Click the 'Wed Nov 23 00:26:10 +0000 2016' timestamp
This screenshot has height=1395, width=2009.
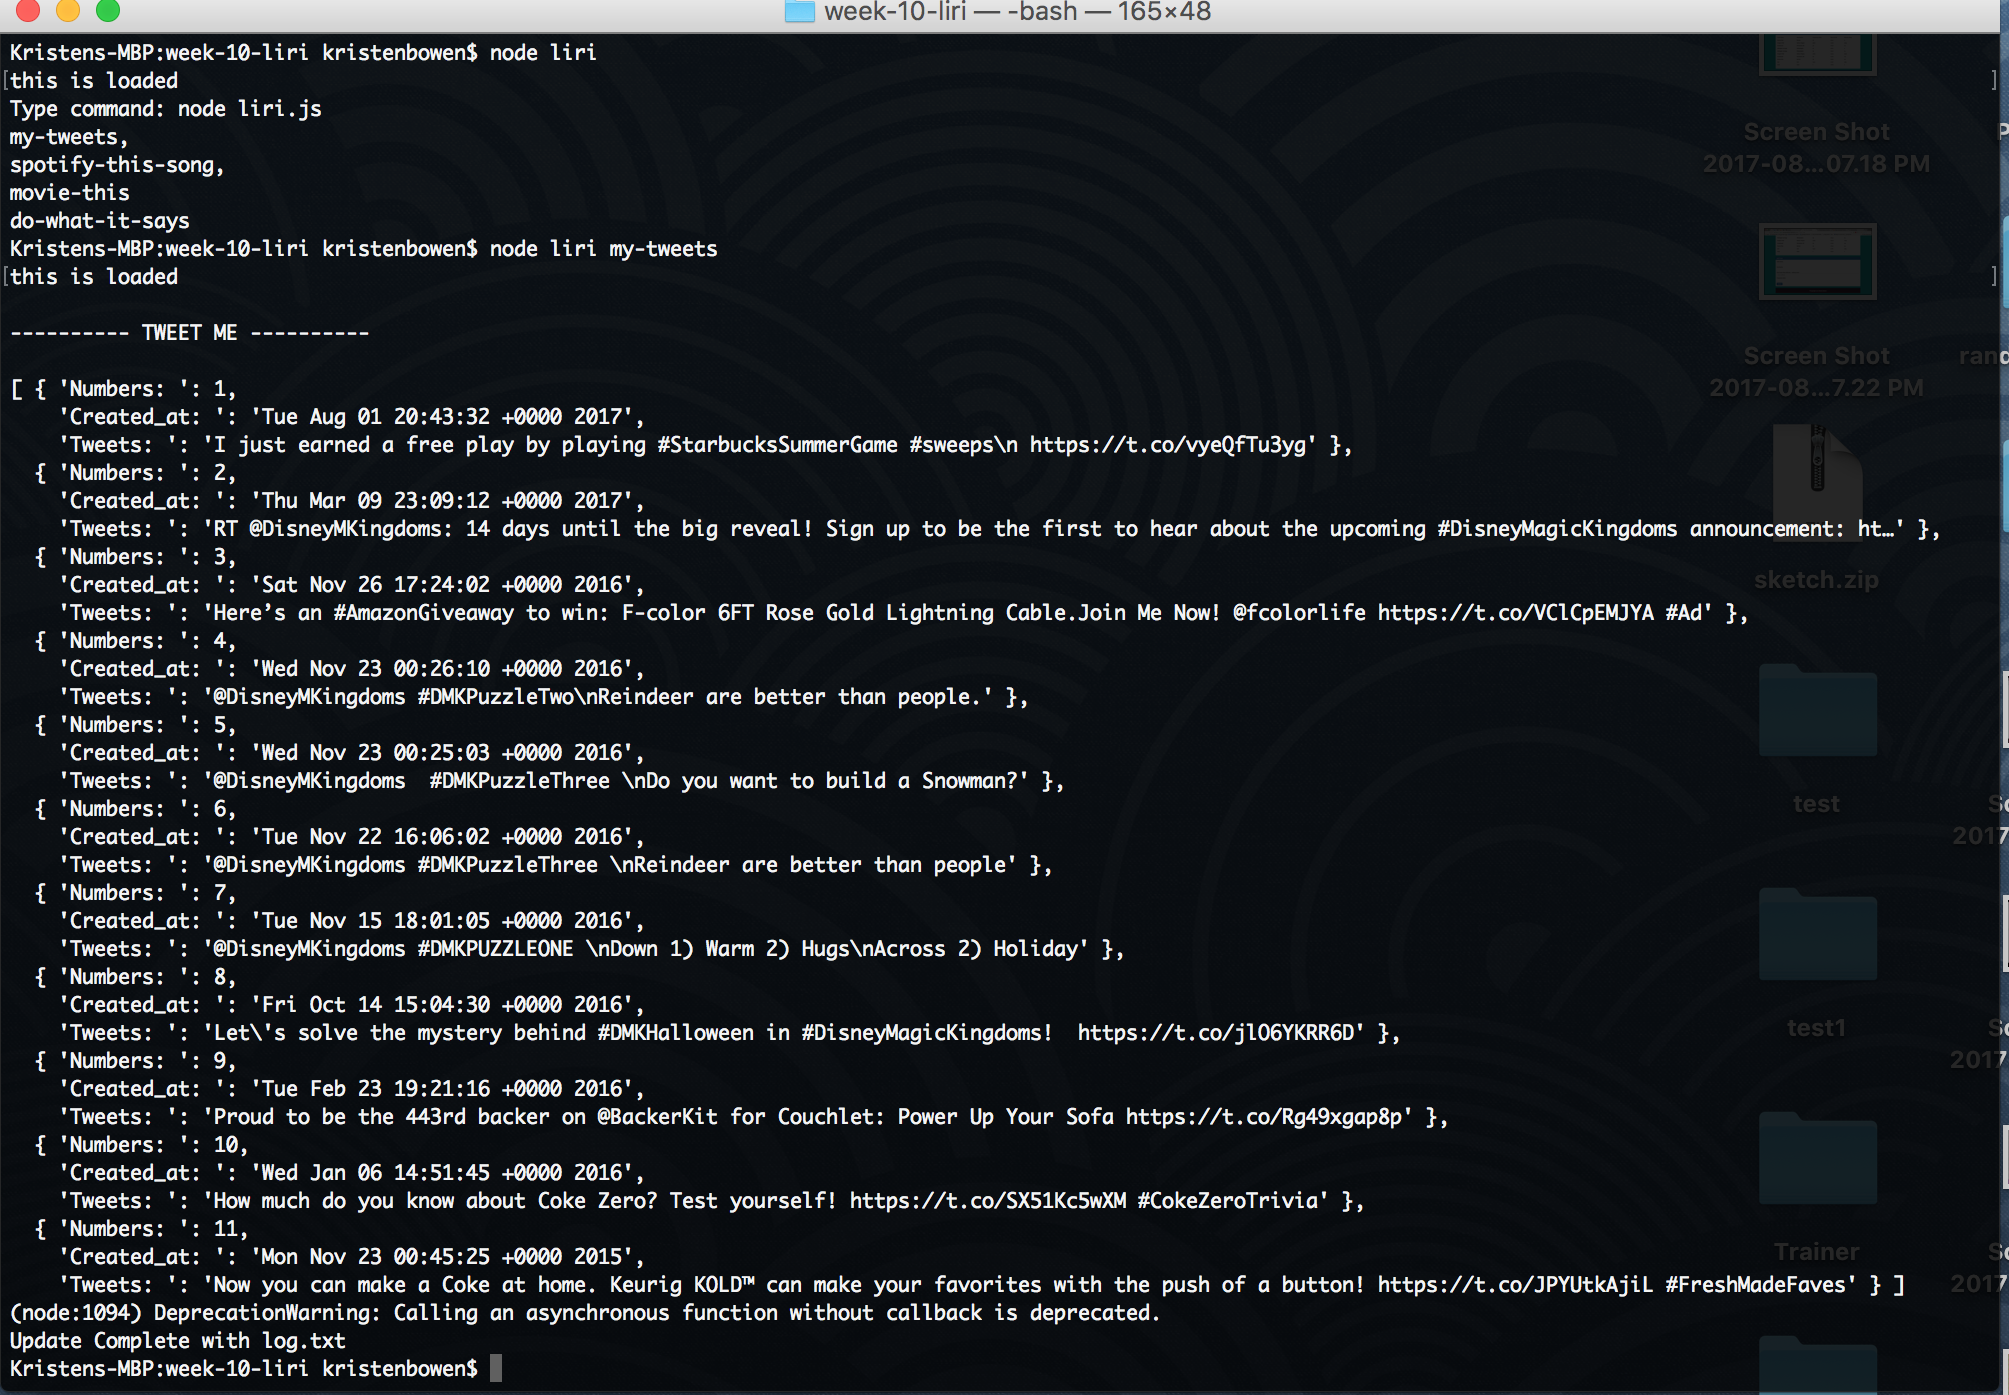pos(441,668)
